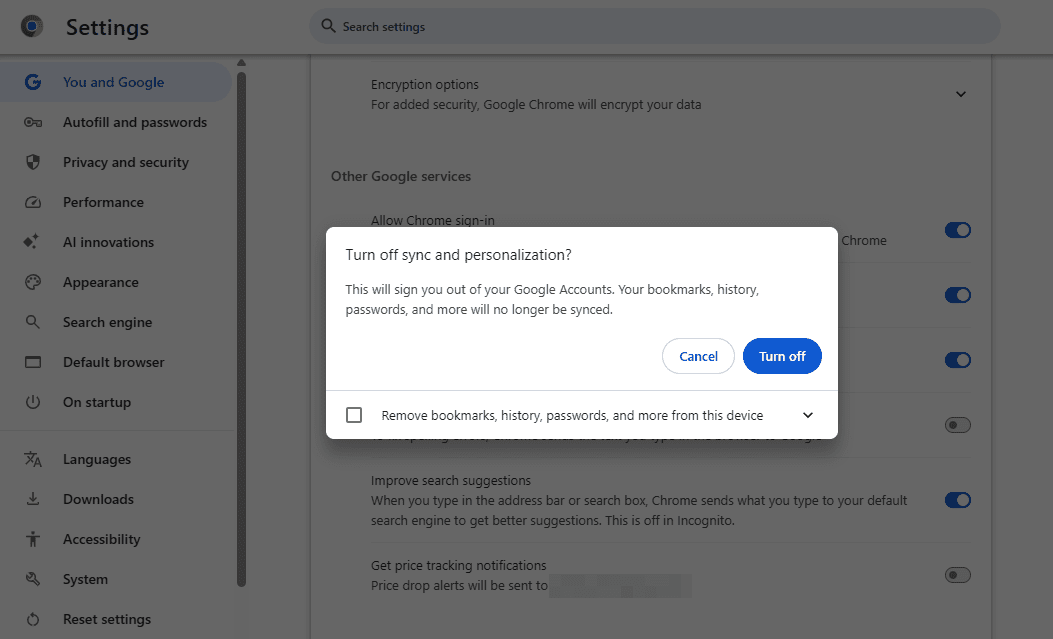1053x639 pixels.
Task: Click the Languages translate icon
Action: pyautogui.click(x=33, y=459)
